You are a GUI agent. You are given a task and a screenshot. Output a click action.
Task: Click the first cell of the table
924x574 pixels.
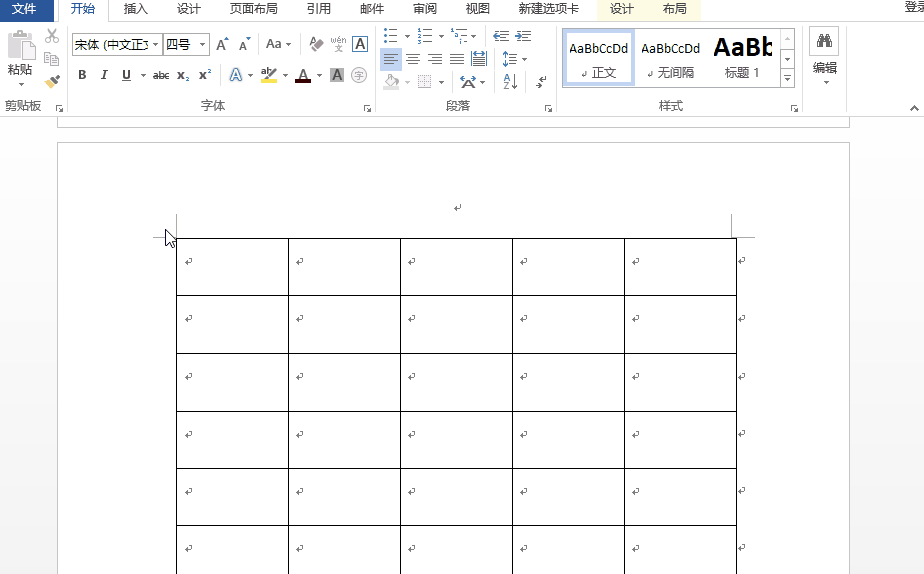coord(232,267)
